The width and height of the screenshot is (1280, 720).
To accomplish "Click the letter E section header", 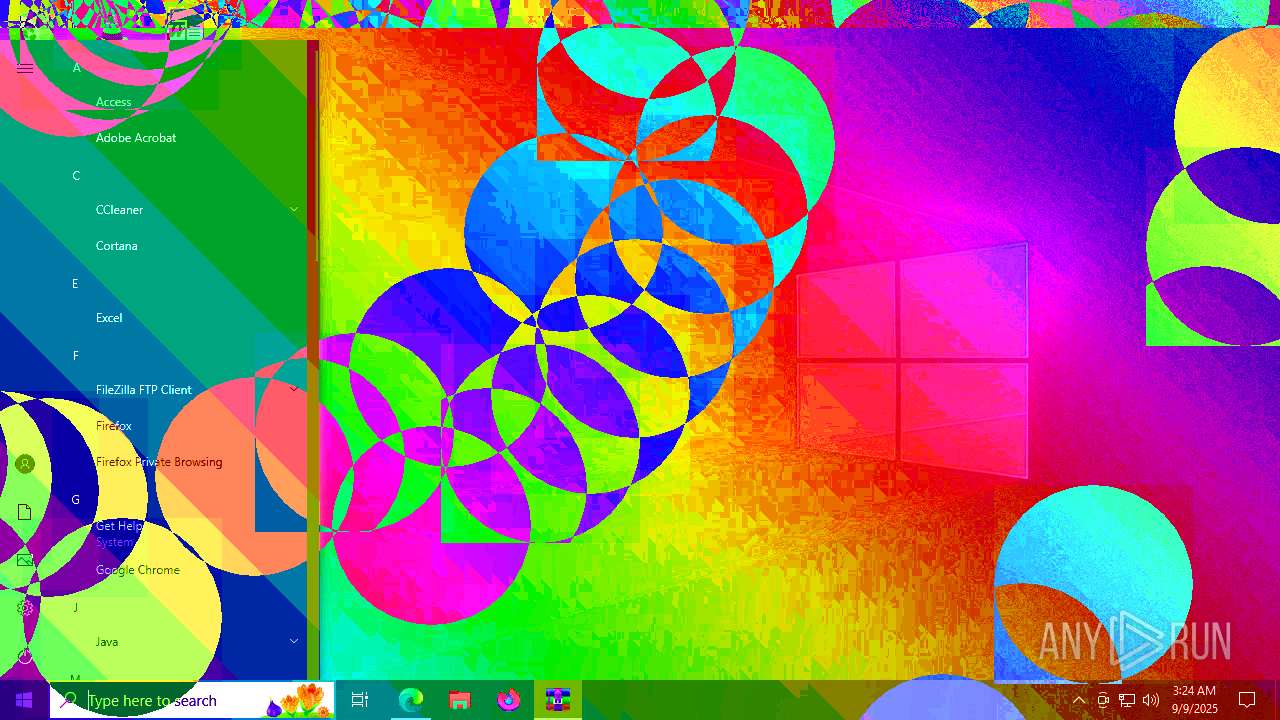I will [75, 284].
